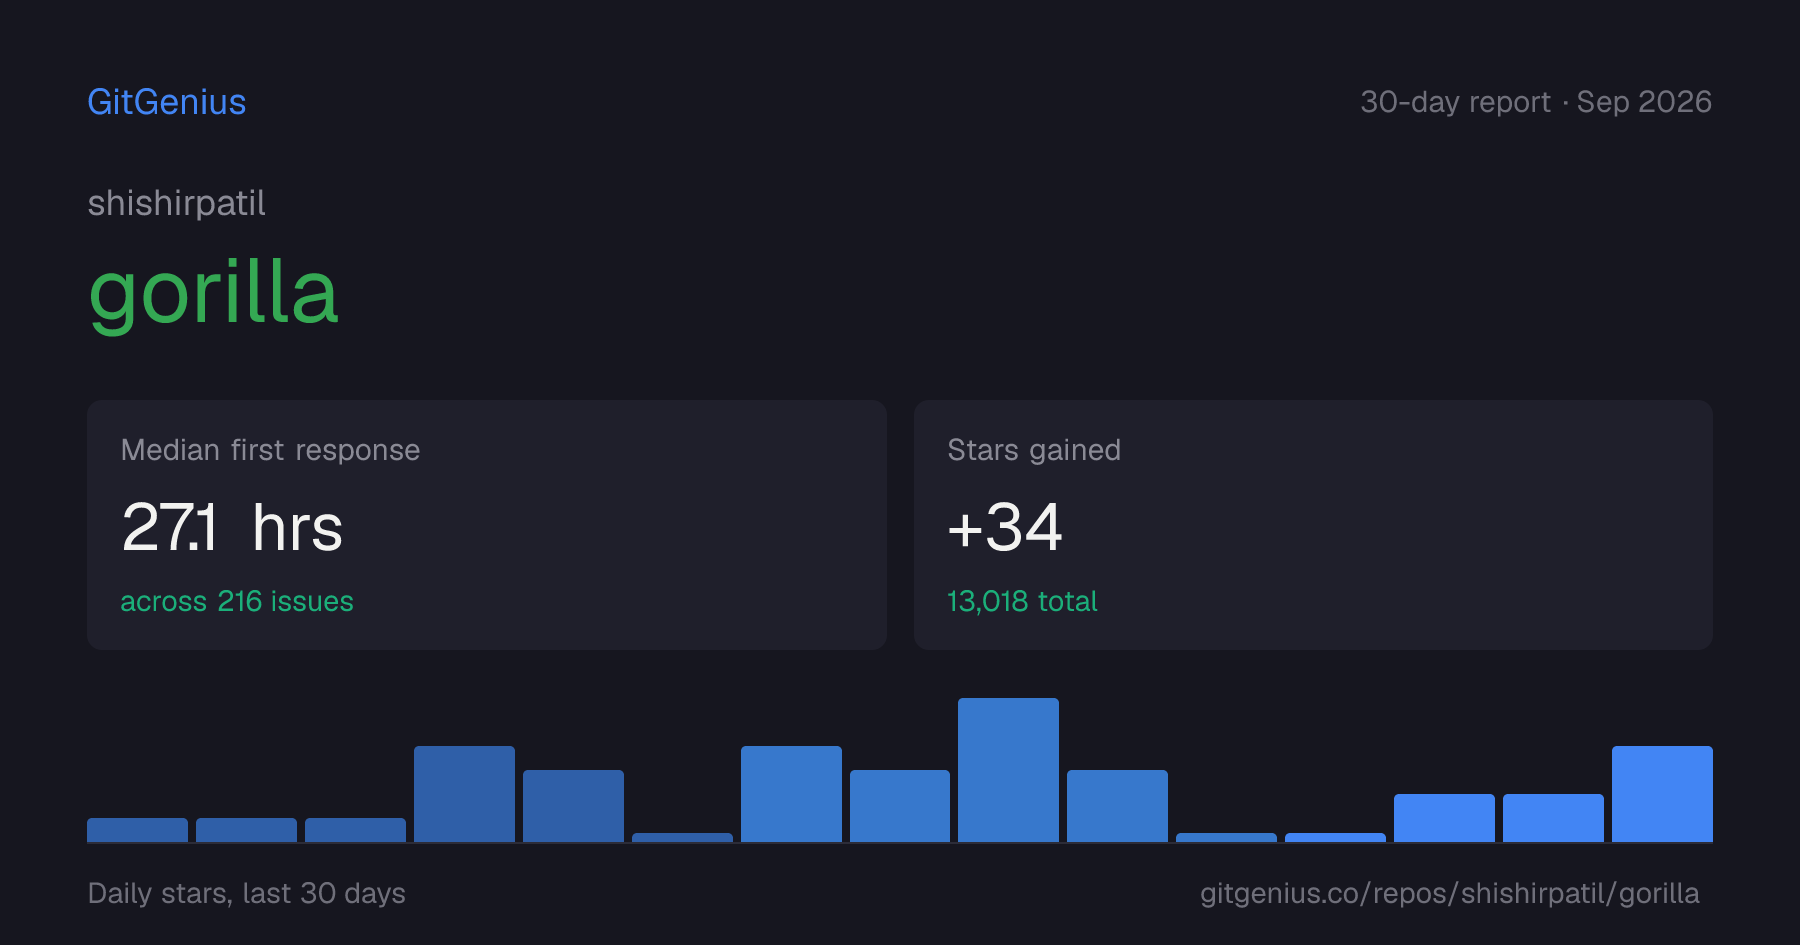Open the 13,018 total text
The image size is (1800, 945).
[x=1022, y=601]
